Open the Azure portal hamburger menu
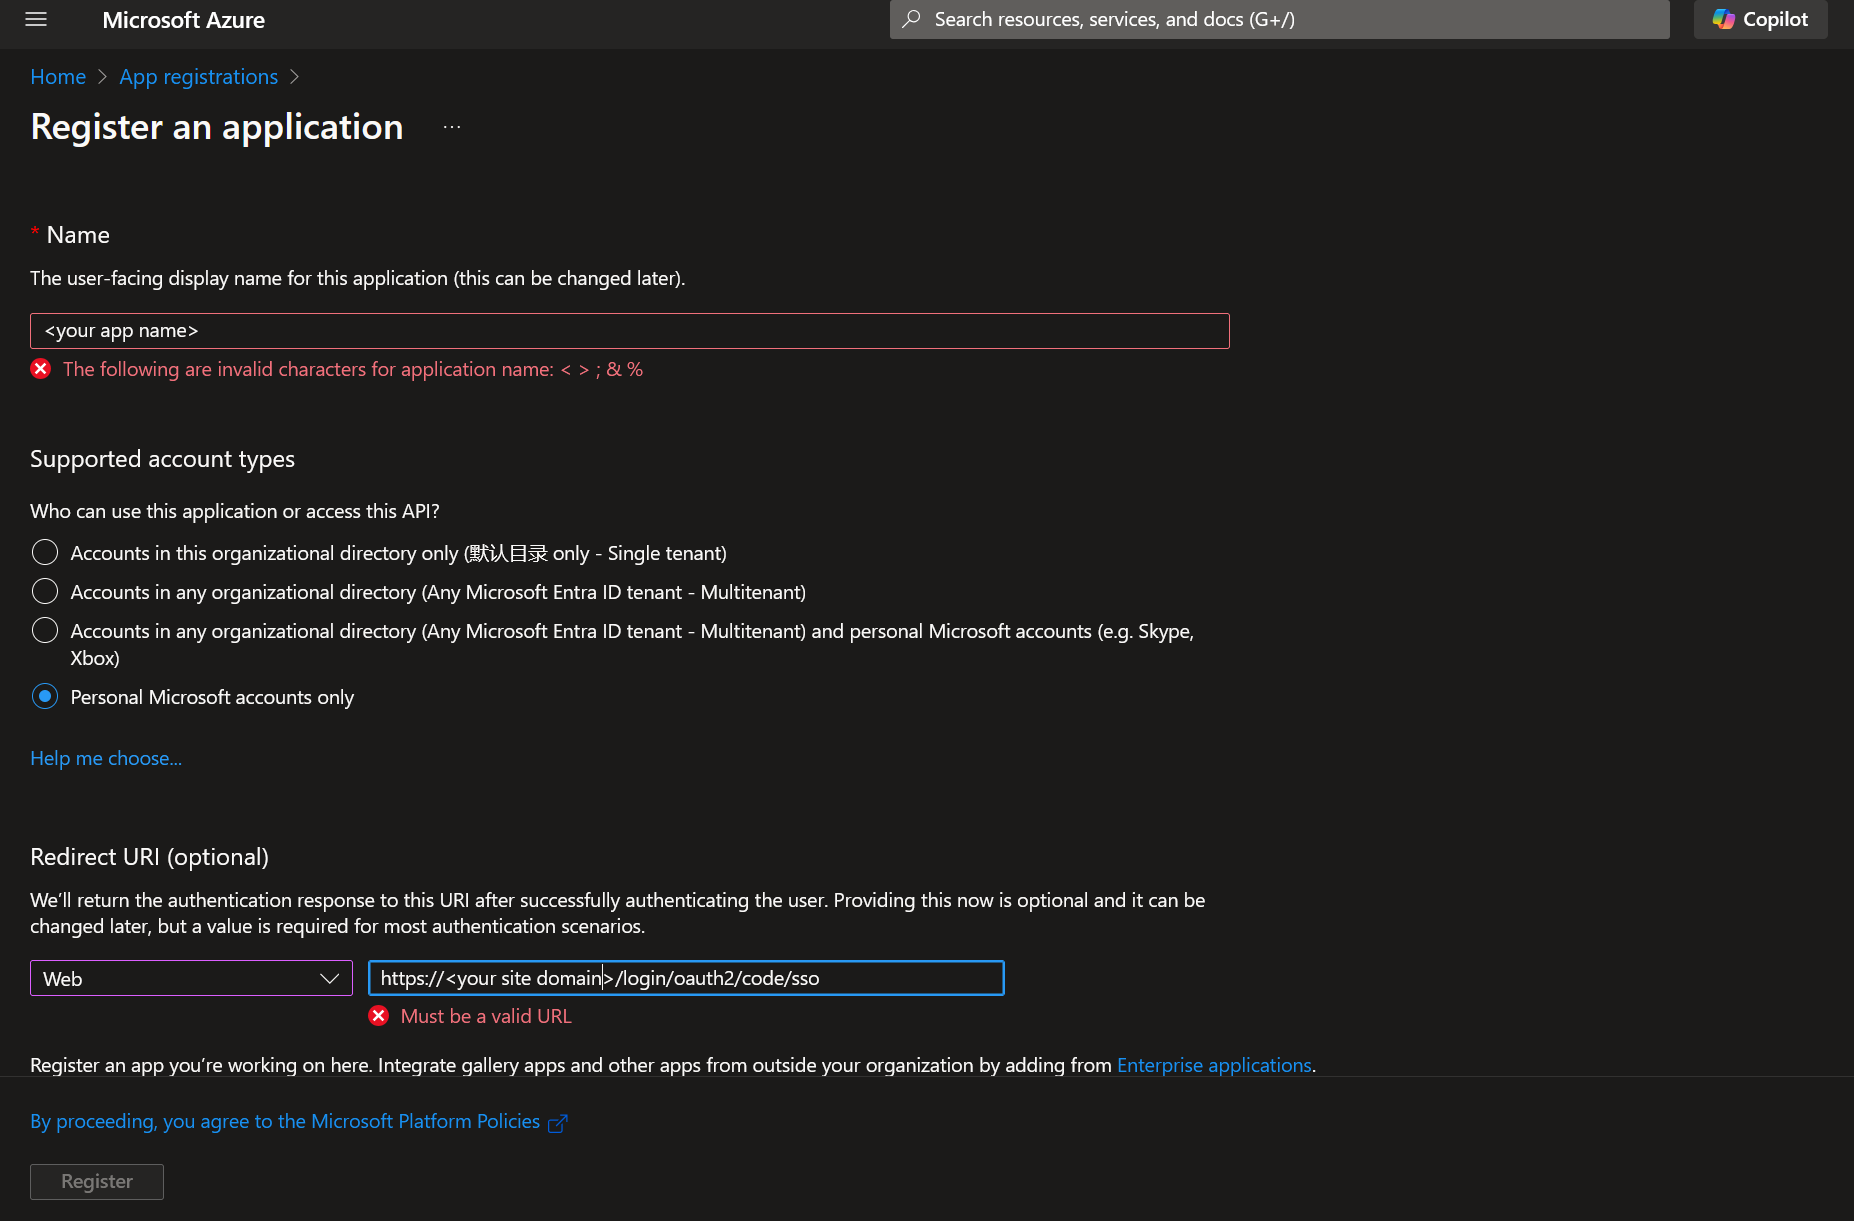Viewport: 1854px width, 1221px height. 35,19
